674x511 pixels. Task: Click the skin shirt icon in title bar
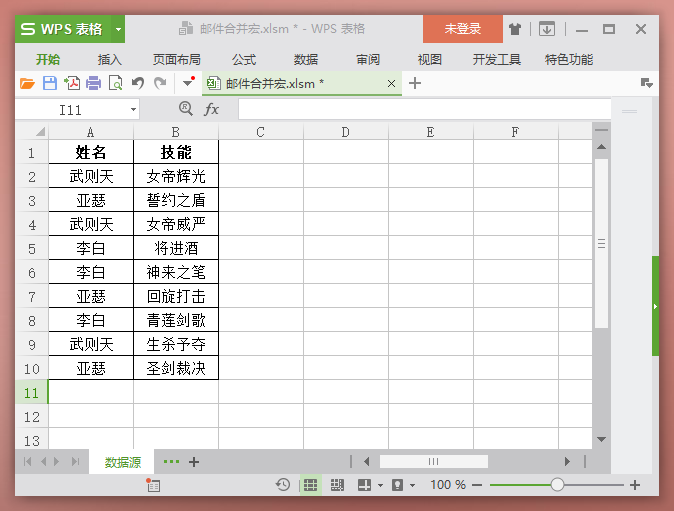(514, 30)
